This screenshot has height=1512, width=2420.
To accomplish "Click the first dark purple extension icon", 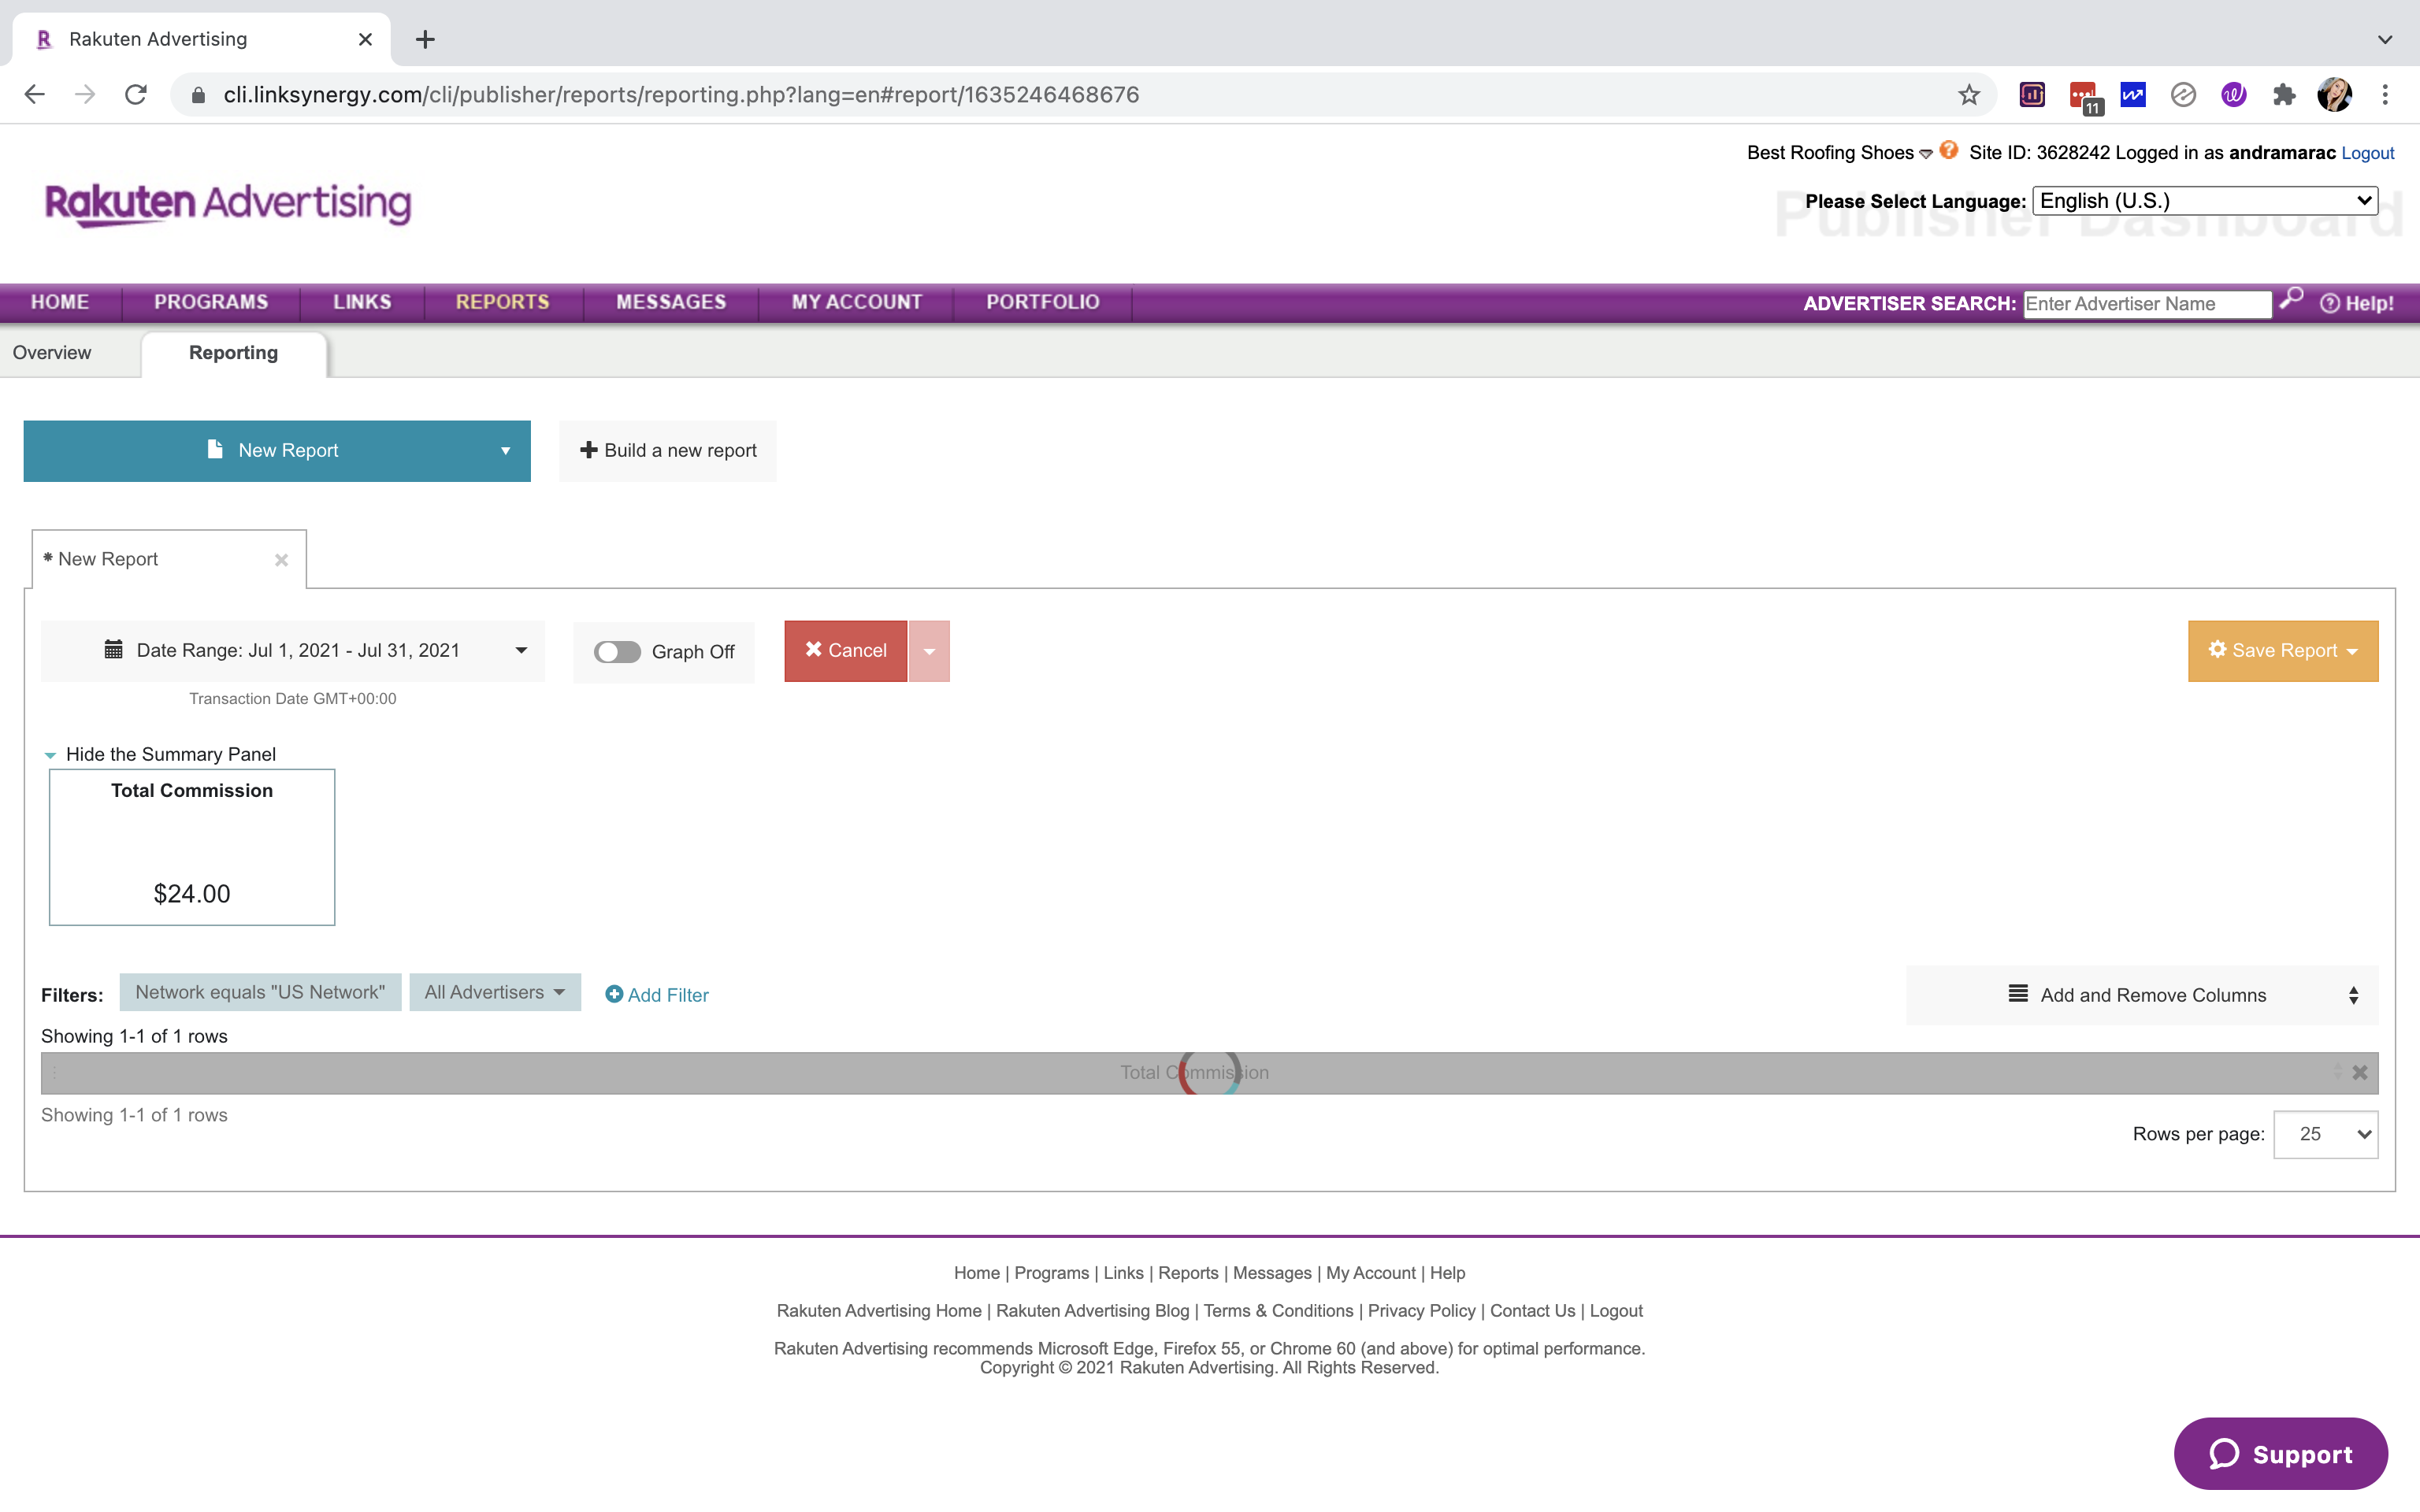I will [2032, 94].
